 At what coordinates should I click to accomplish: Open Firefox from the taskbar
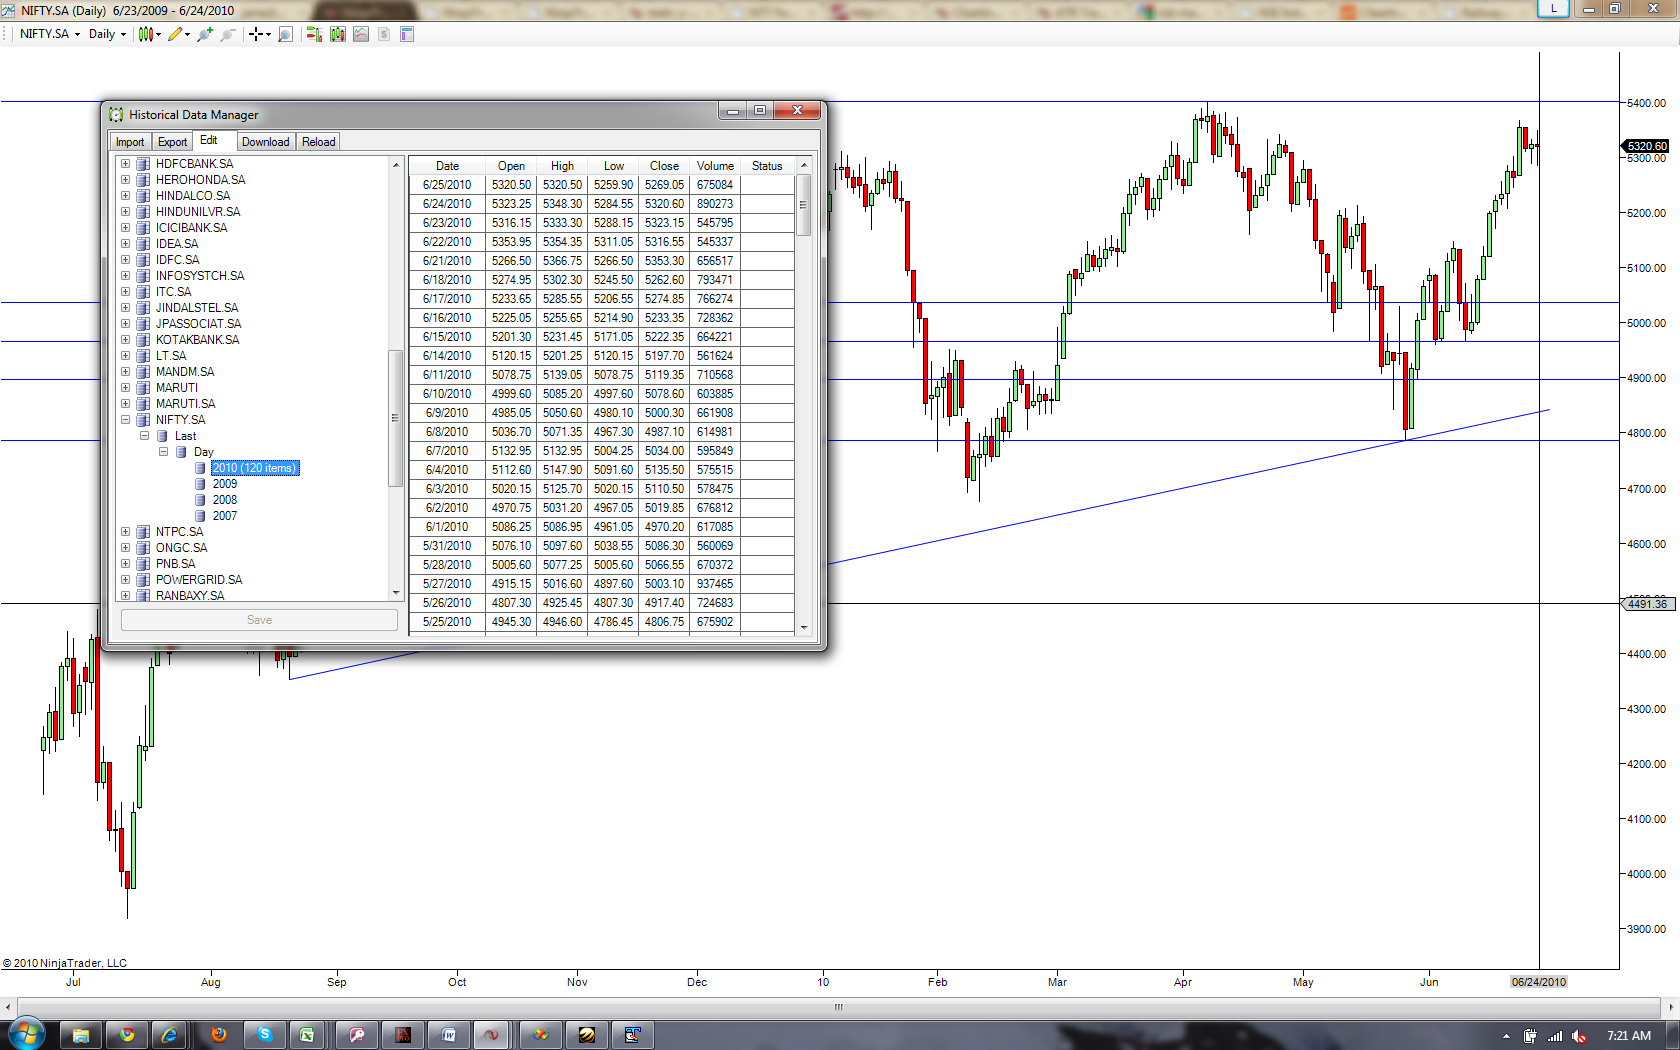point(219,1035)
